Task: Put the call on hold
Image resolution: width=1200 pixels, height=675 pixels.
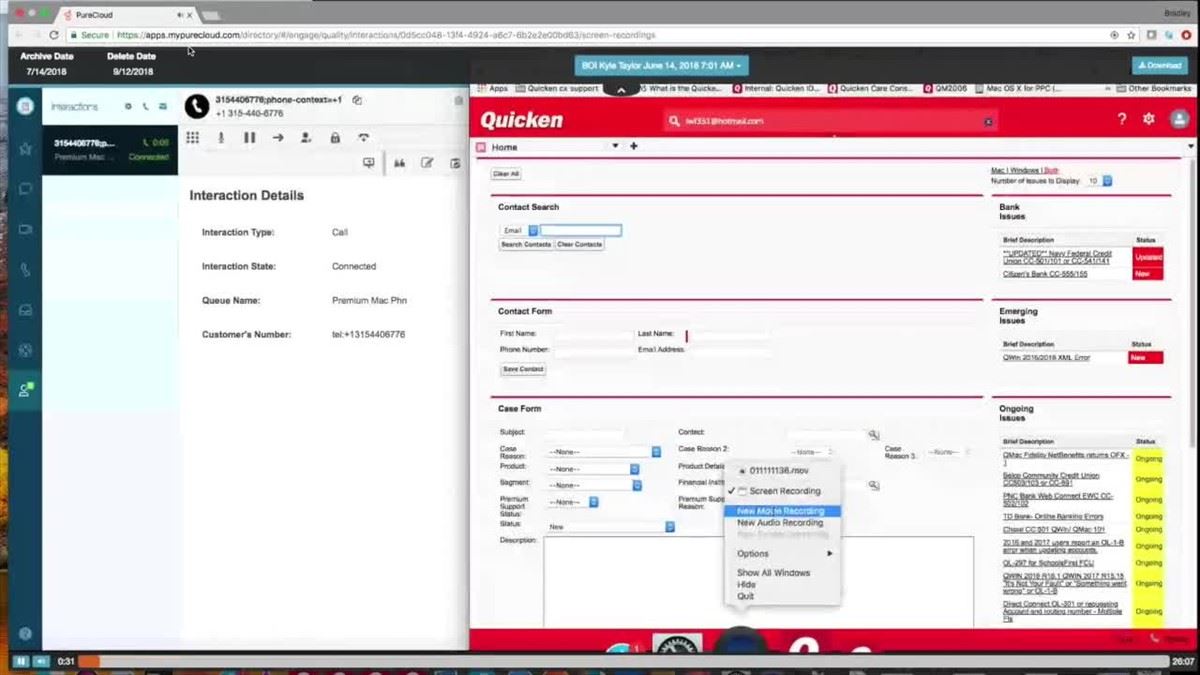Action: coord(250,137)
